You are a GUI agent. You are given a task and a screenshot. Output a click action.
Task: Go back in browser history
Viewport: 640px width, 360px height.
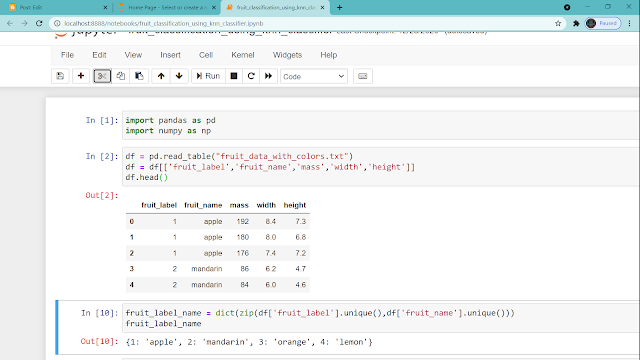pyautogui.click(x=10, y=23)
